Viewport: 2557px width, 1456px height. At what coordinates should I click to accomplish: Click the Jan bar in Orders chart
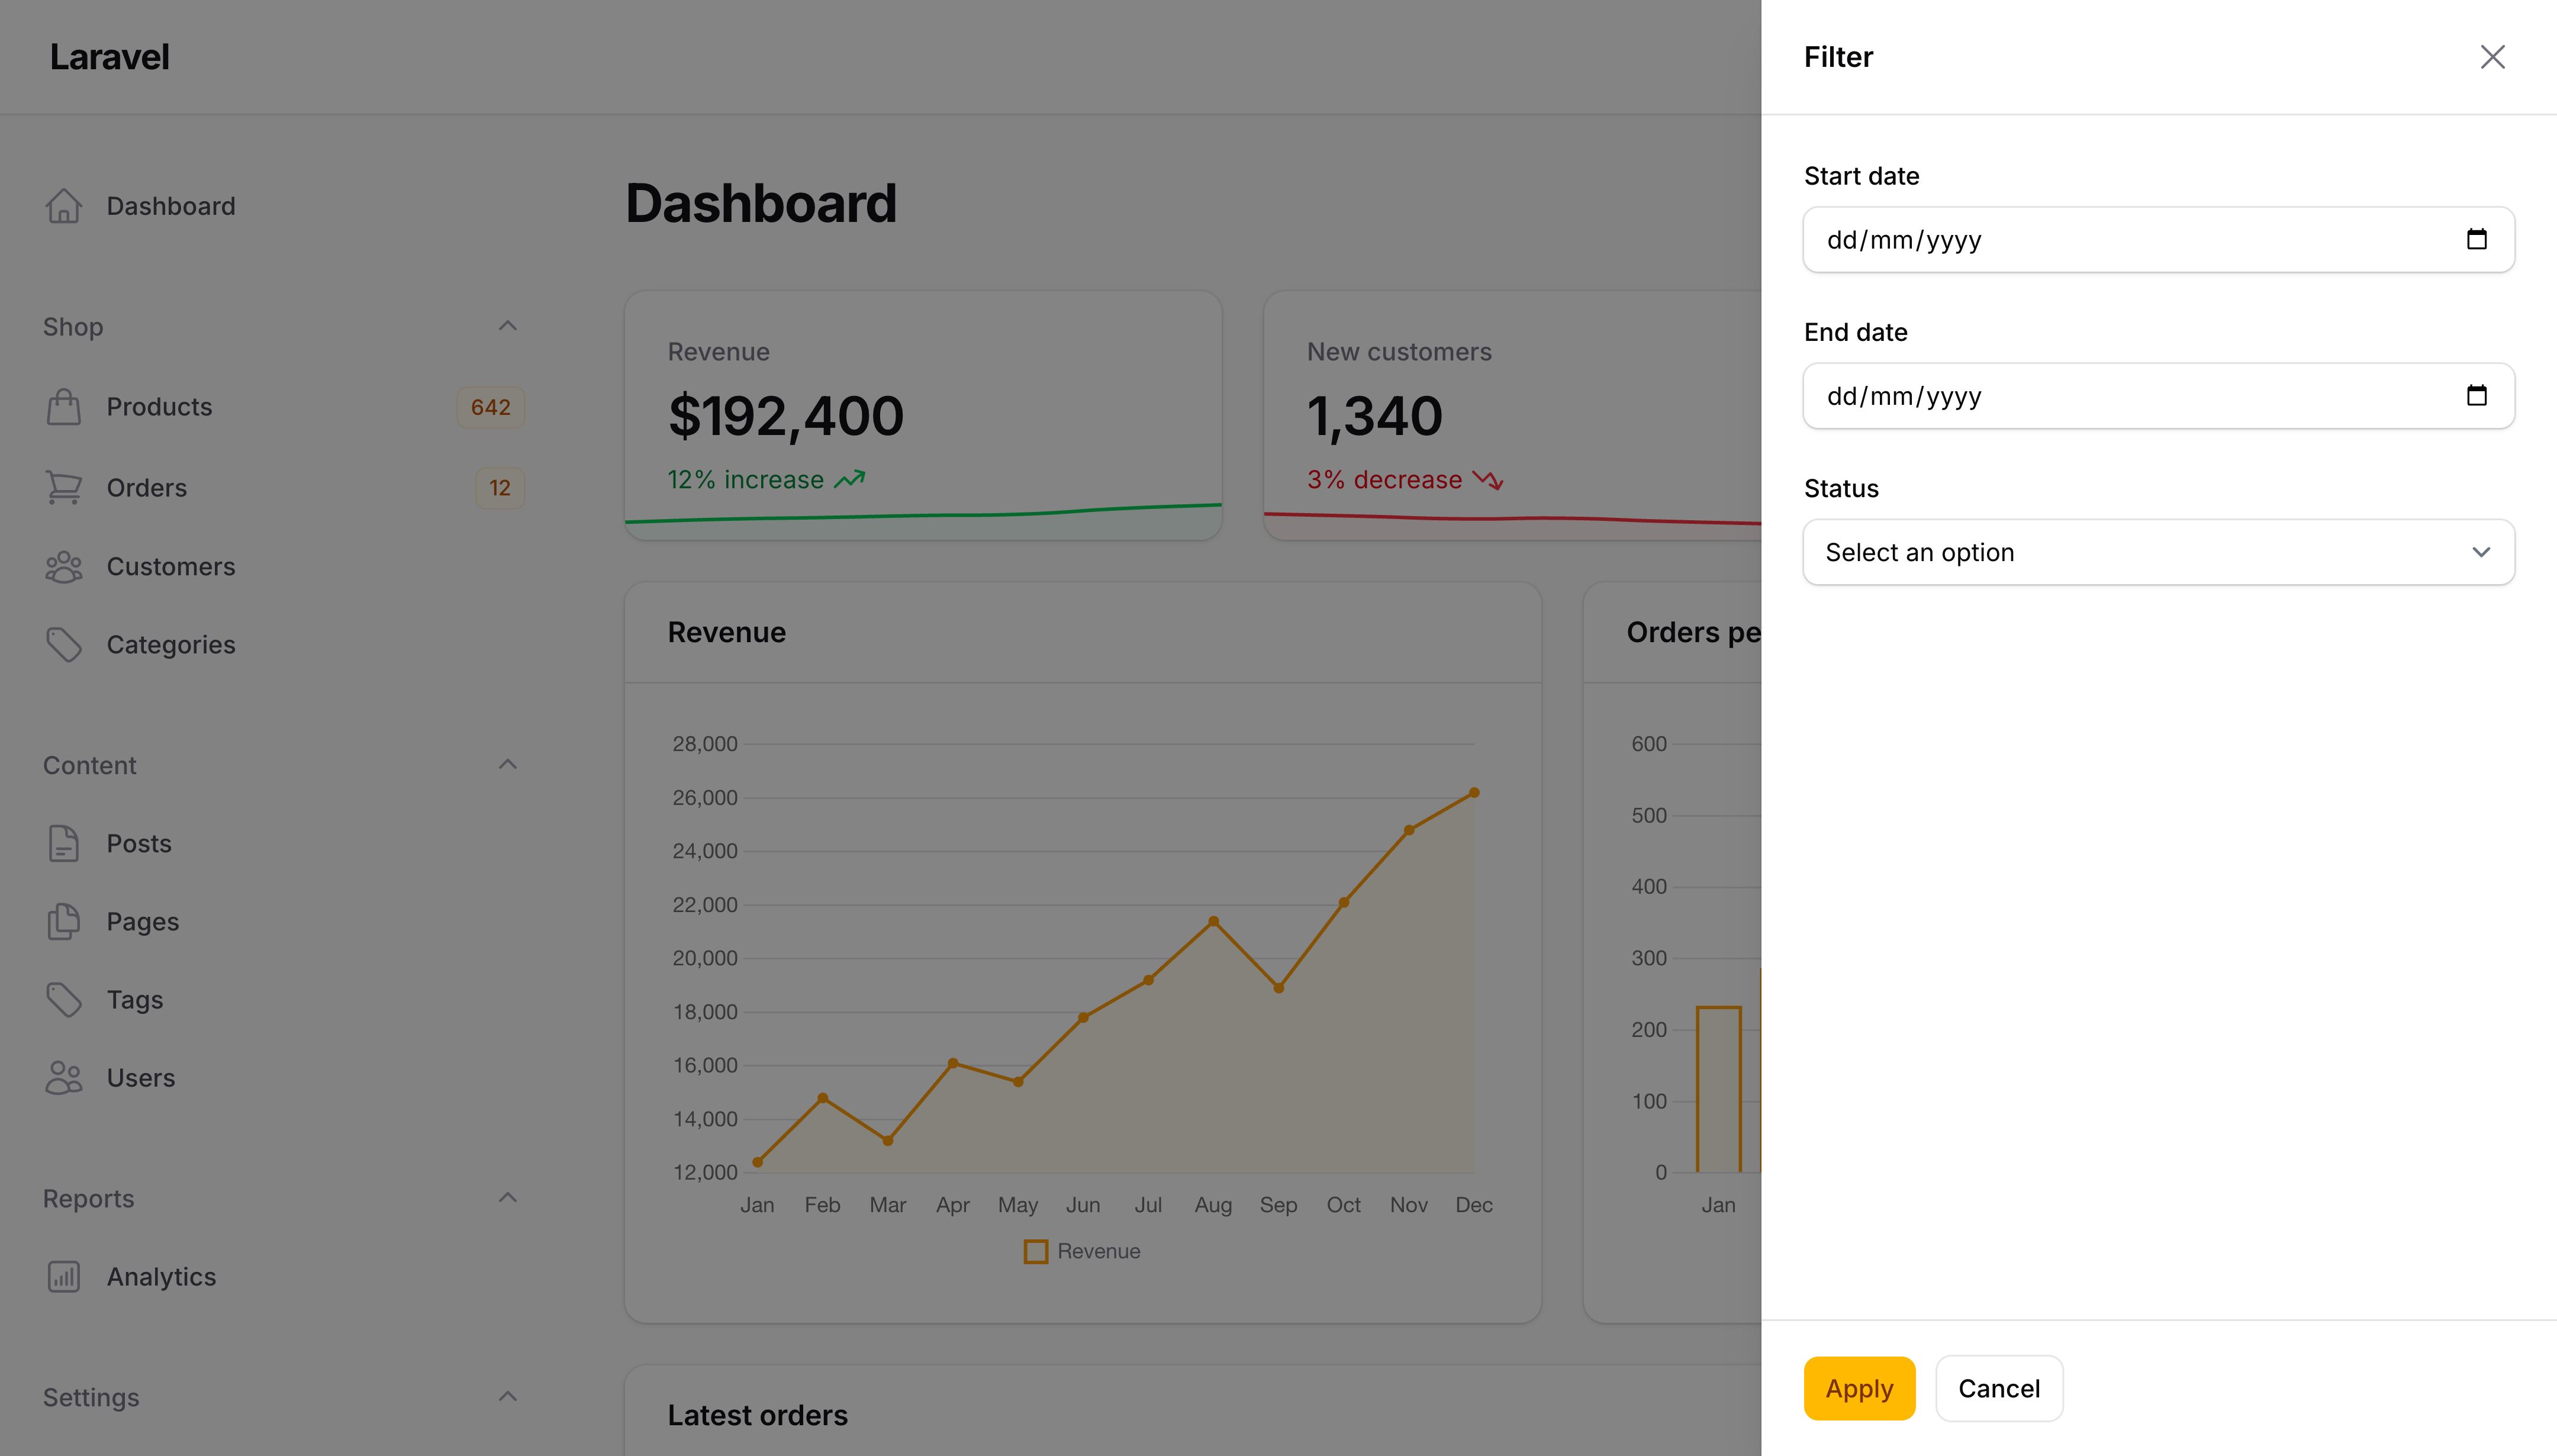click(x=1718, y=1089)
